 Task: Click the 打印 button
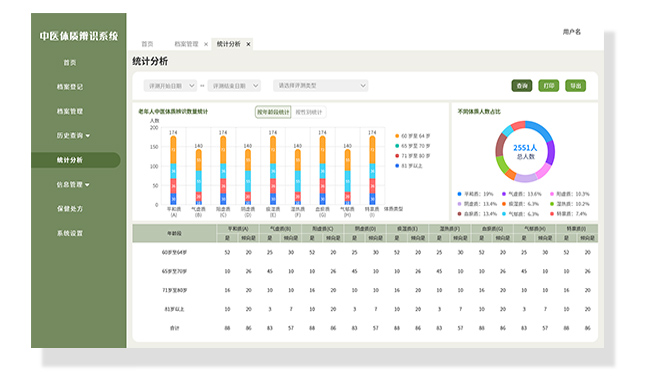(549, 86)
